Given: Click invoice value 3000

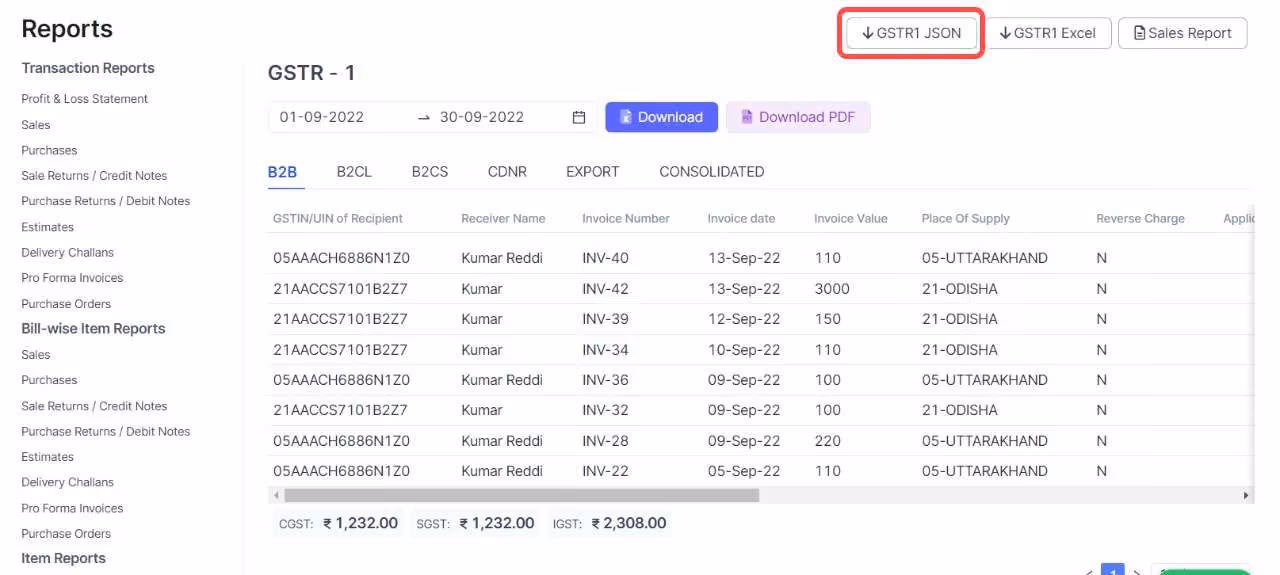Looking at the screenshot, I should tap(832, 289).
